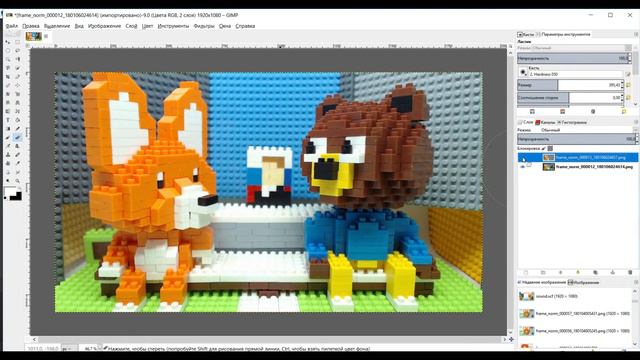Open the tool options panel configuration menu

coord(636,35)
